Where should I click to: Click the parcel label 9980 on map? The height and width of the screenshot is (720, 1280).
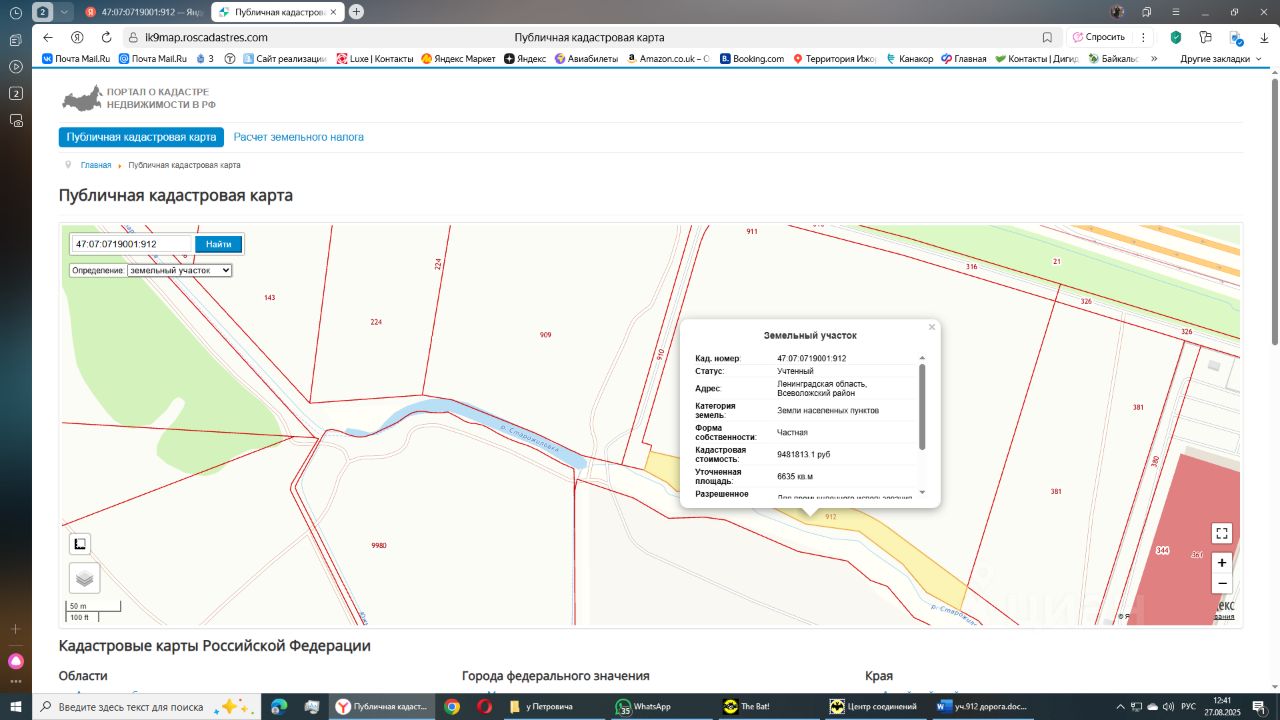(x=378, y=545)
